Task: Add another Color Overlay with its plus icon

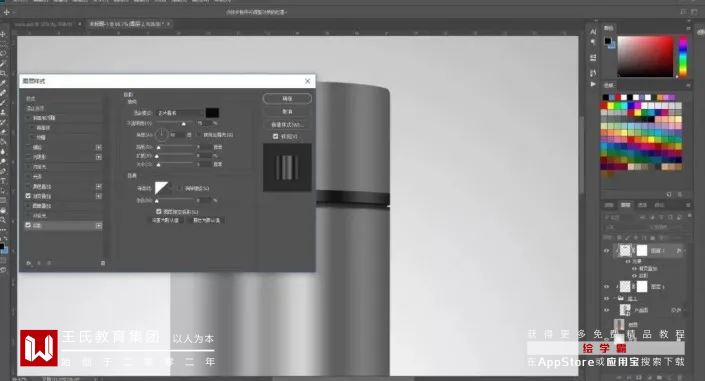Action: click(x=98, y=186)
